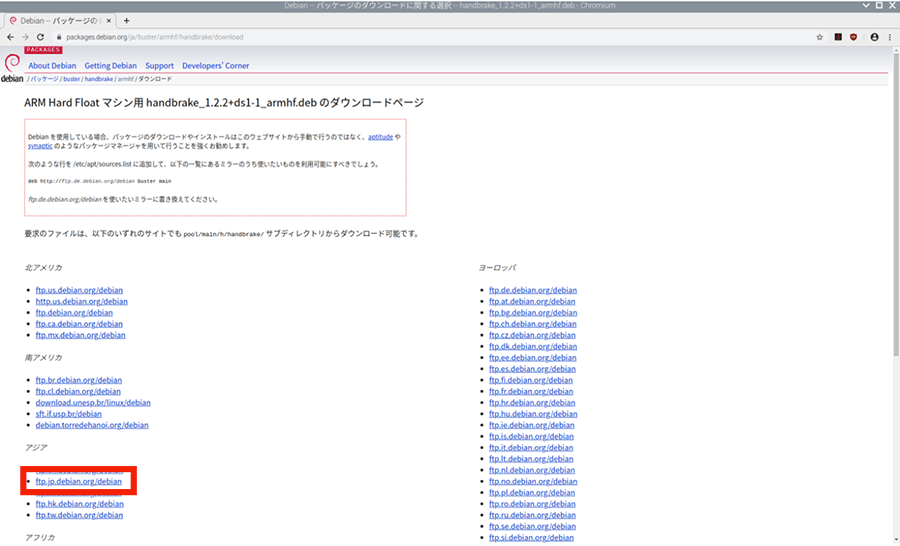900x546 pixels.
Task: Download from debian.torredehanoi.org/debian
Action: 92,425
